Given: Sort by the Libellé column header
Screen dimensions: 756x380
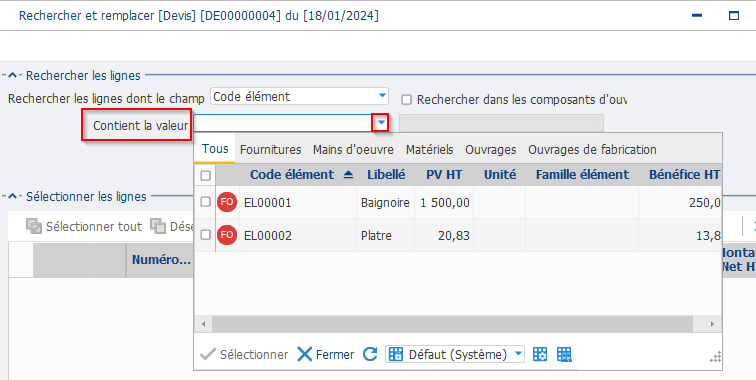Looking at the screenshot, I should [386, 175].
